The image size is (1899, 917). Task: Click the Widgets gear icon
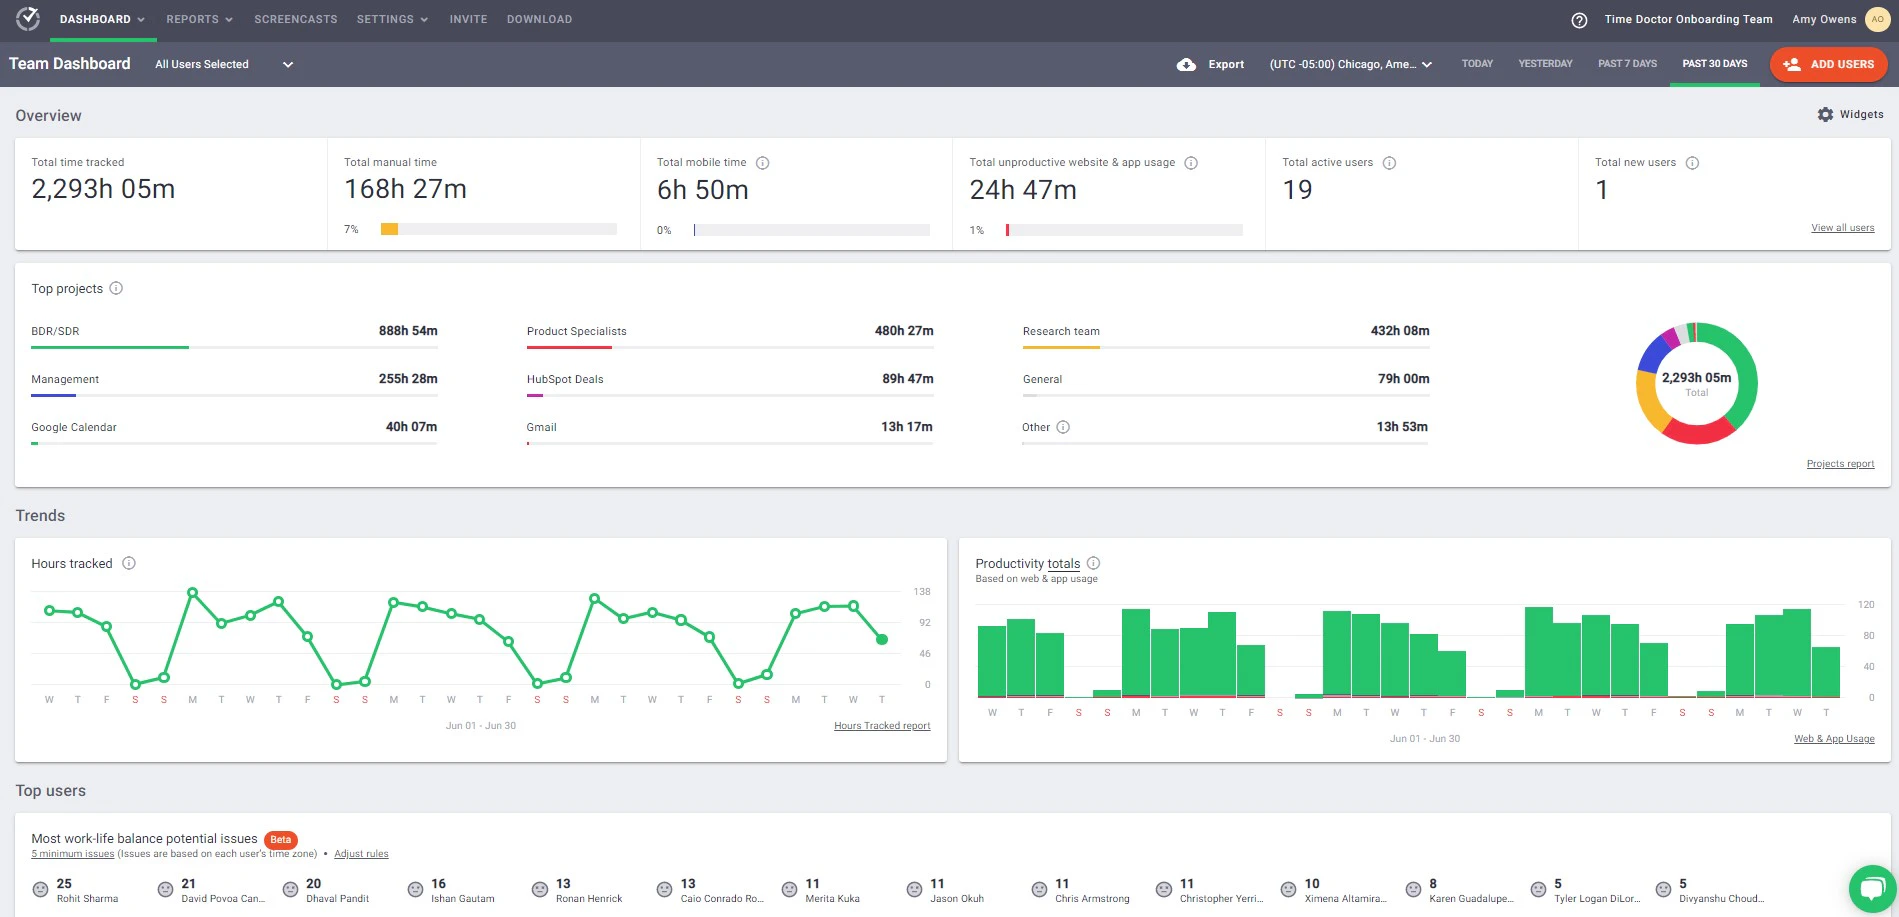[x=1825, y=115]
